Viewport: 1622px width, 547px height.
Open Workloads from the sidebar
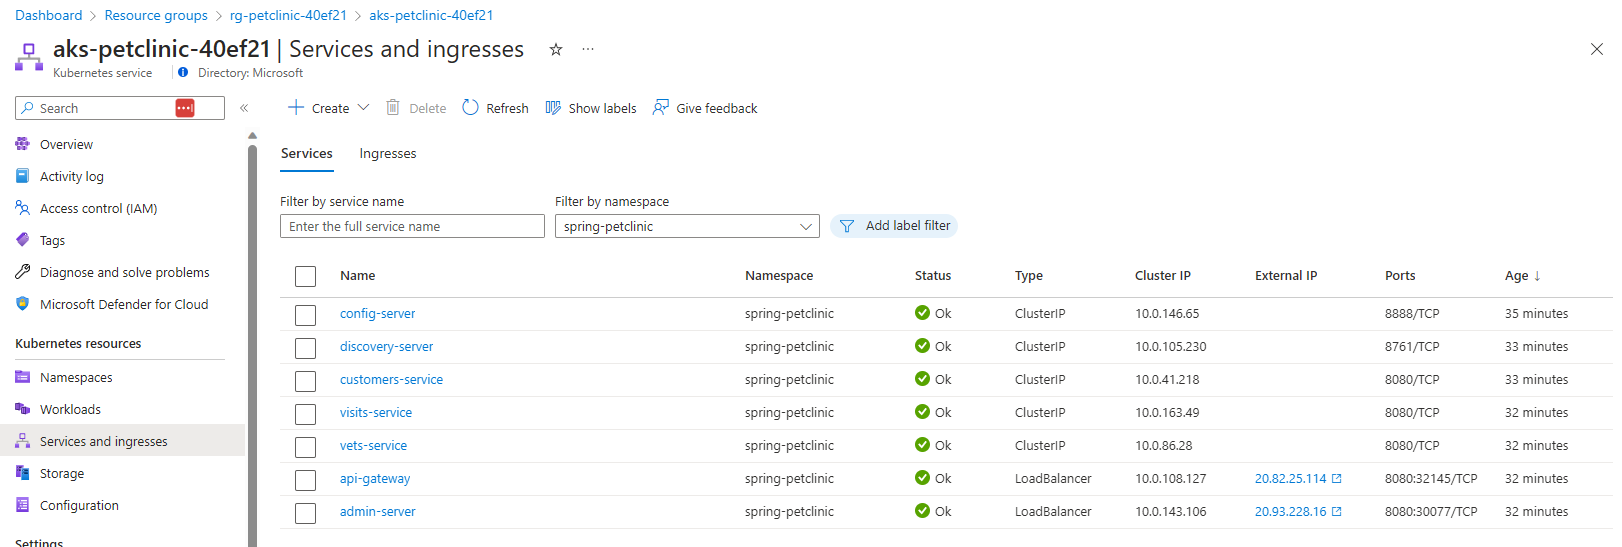click(x=70, y=409)
